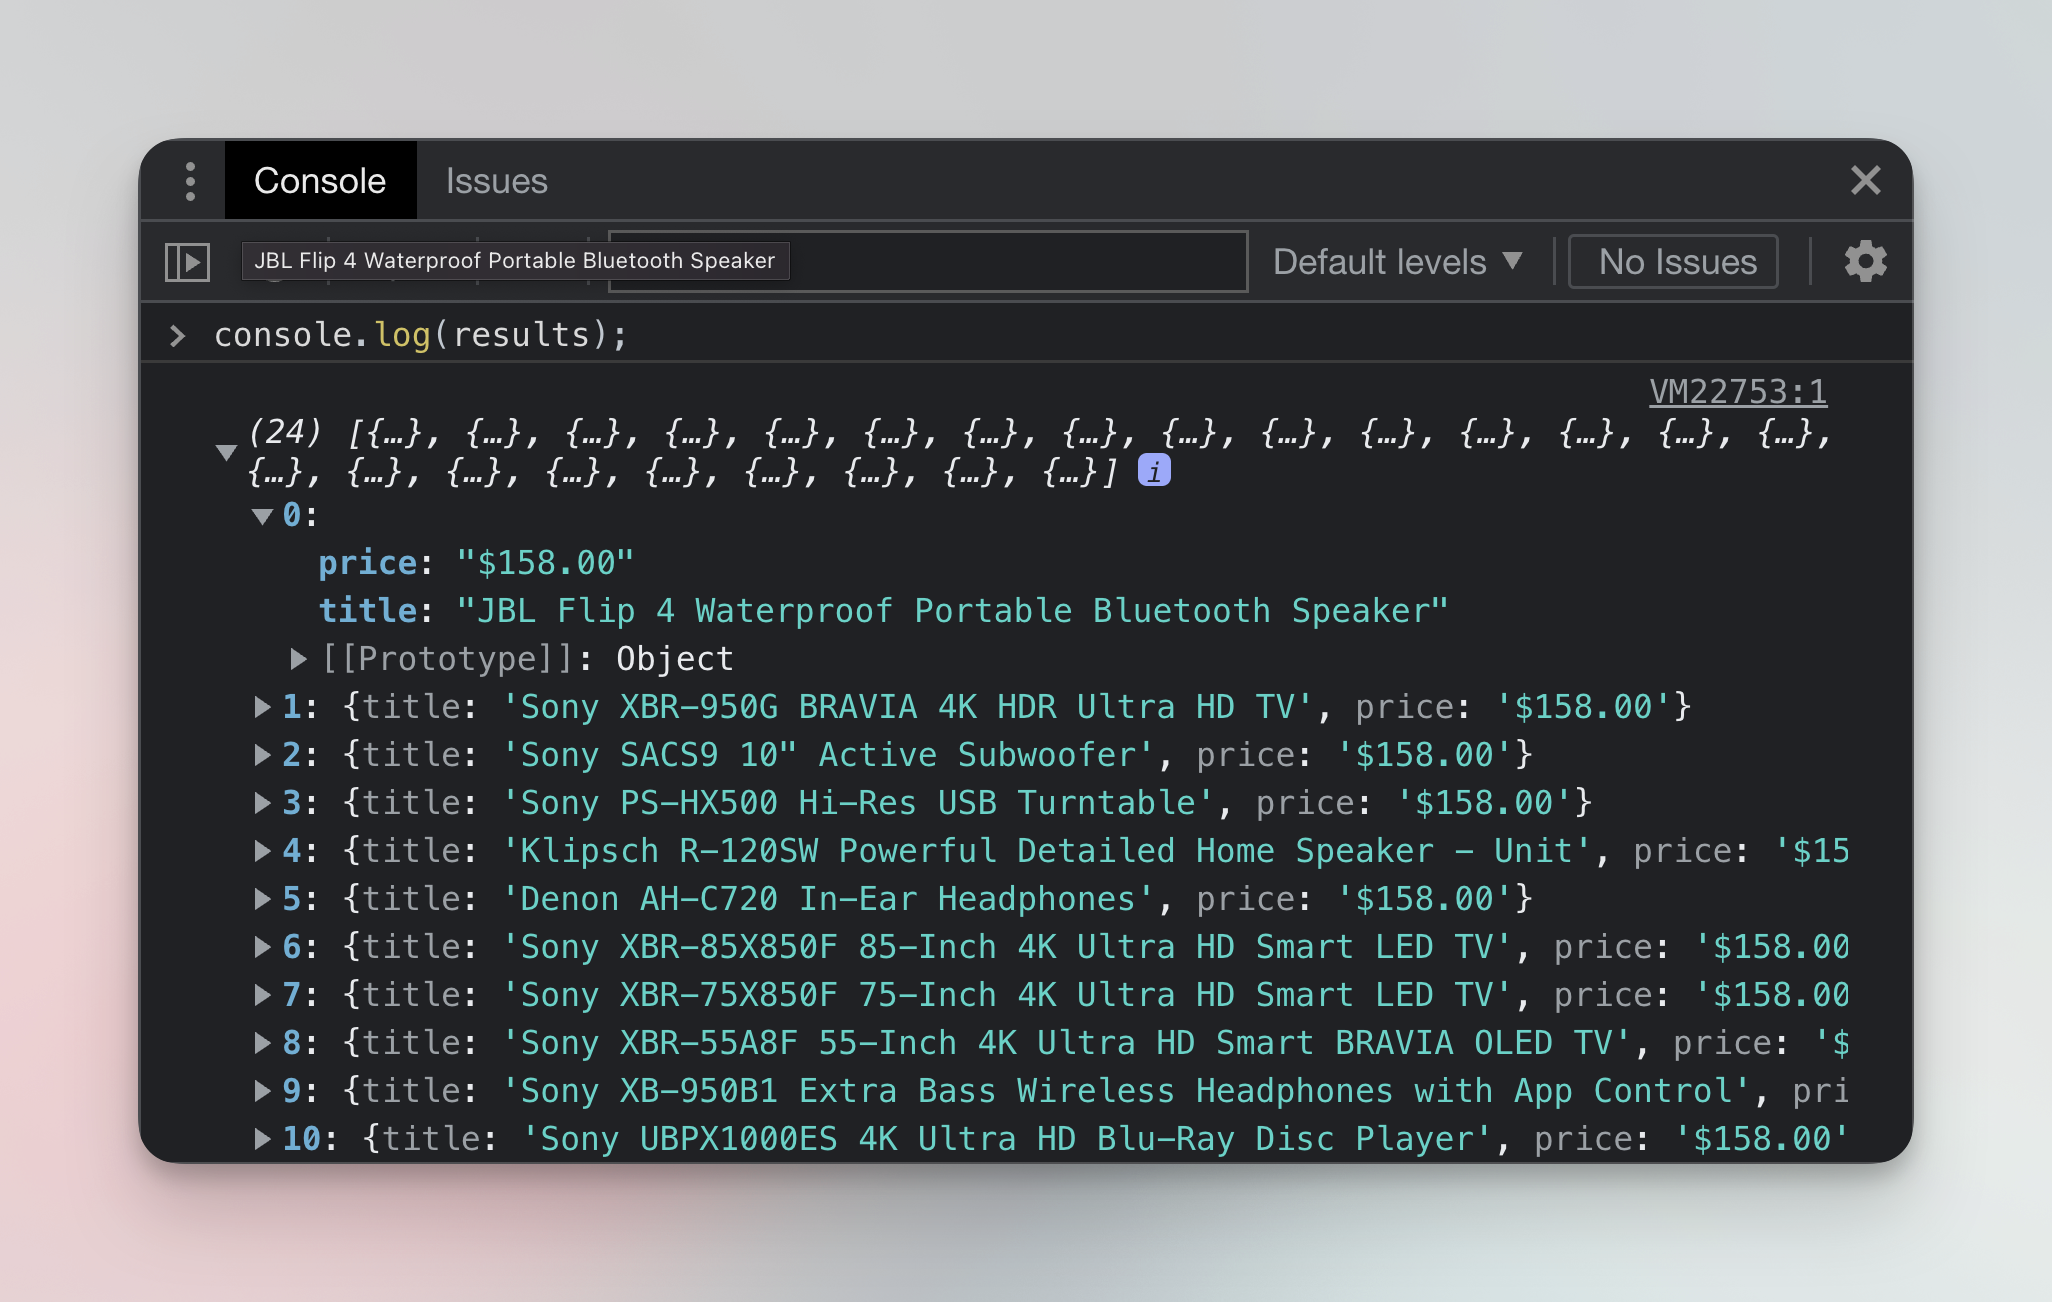This screenshot has width=2052, height=1302.
Task: Collapse array item 0
Action: click(262, 516)
